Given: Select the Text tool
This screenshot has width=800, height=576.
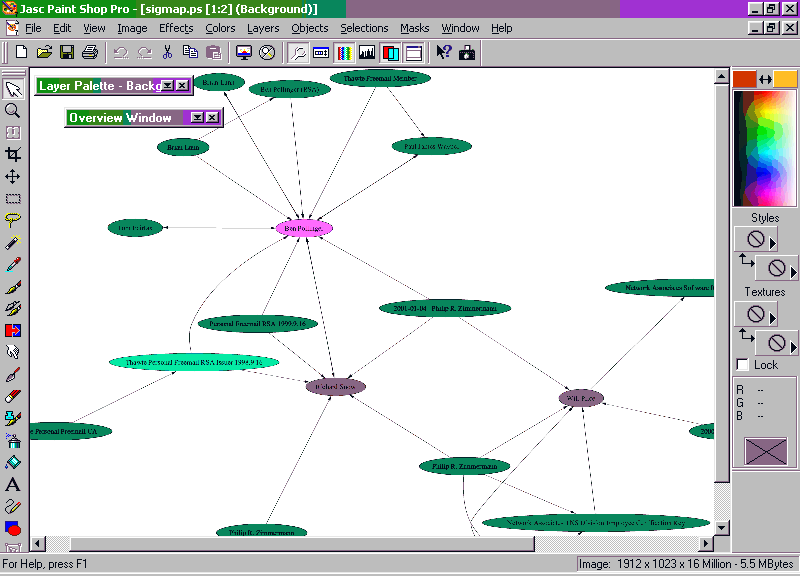Looking at the screenshot, I should [13, 484].
